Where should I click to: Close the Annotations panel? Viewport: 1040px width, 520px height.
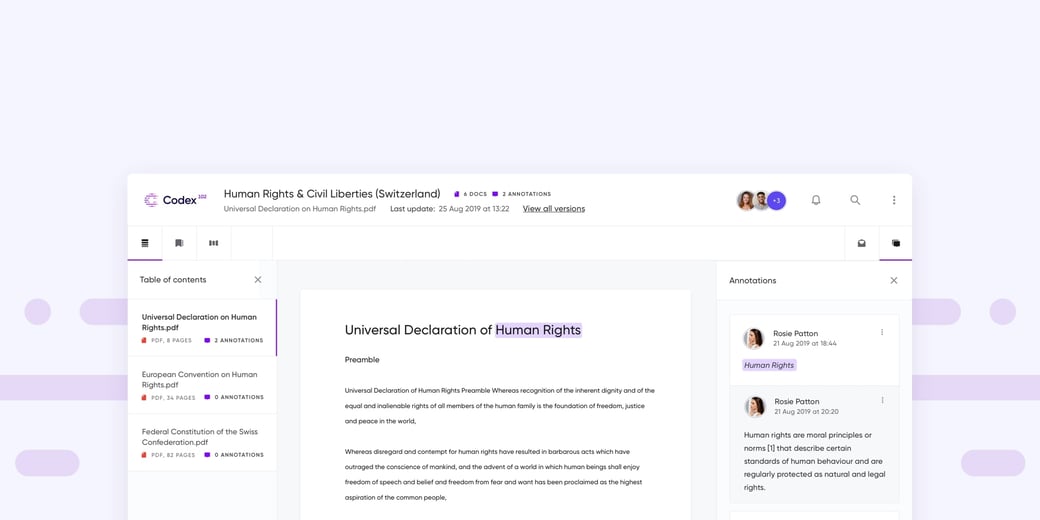894,281
